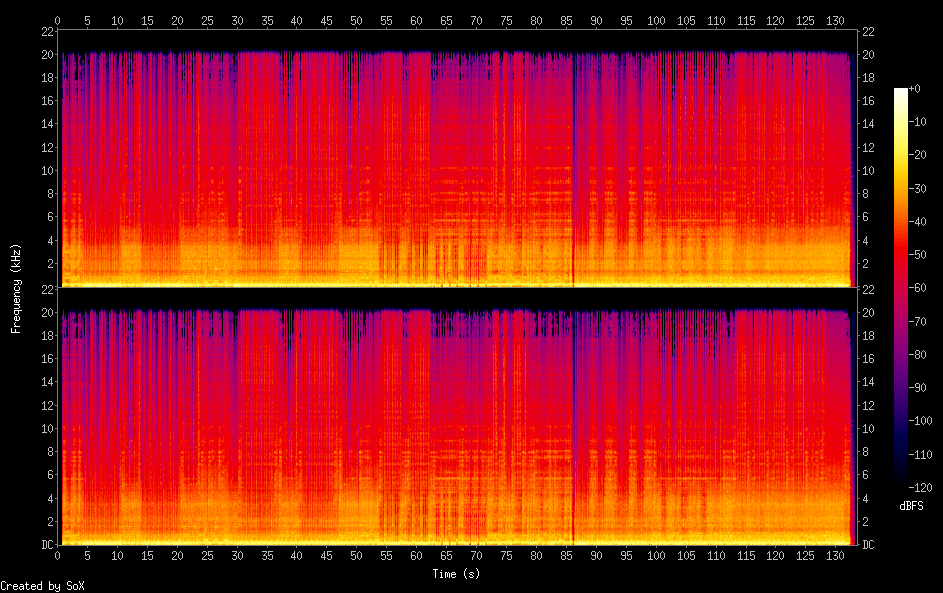
Task: Click the 'dBFS' legend unit label
Action: click(x=911, y=506)
